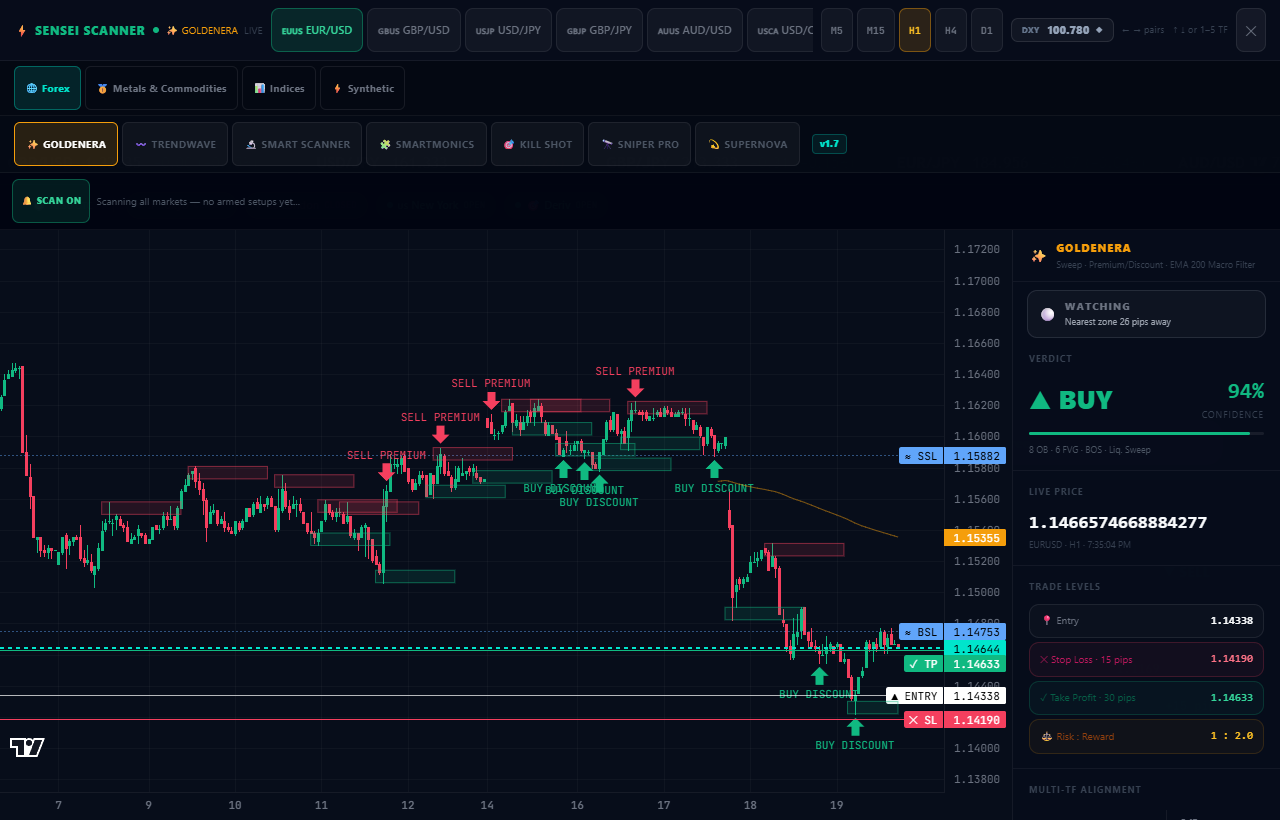The width and height of the screenshot is (1280, 820).
Task: Click the Sensei Scanner lightning logo
Action: click(22, 30)
